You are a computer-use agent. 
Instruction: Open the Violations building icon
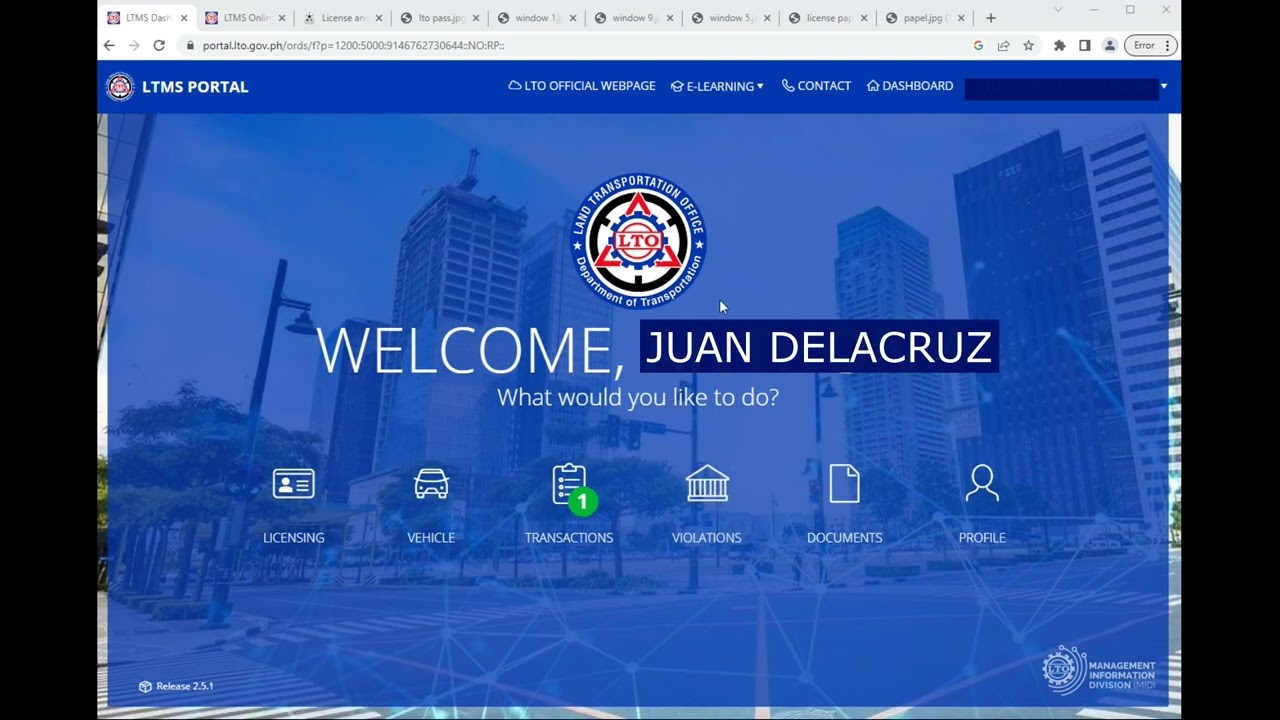[707, 484]
